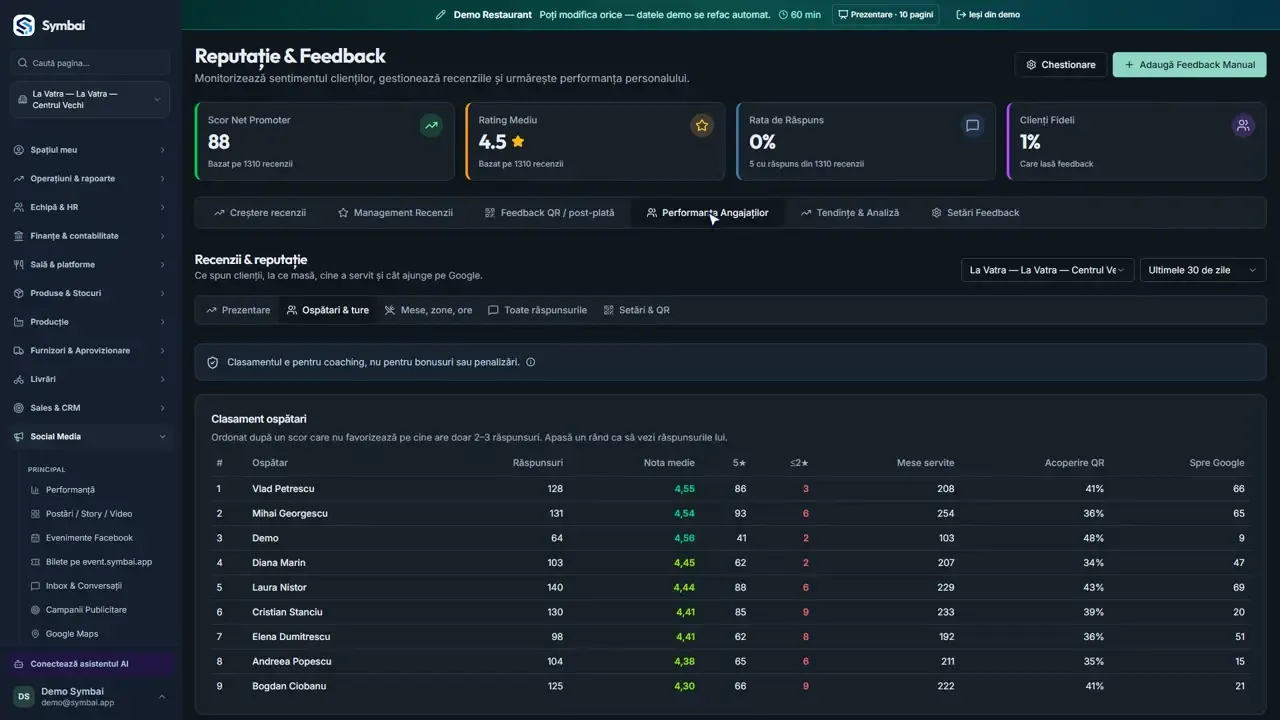Open the Chestionare button
1280x720 pixels.
1060,65
